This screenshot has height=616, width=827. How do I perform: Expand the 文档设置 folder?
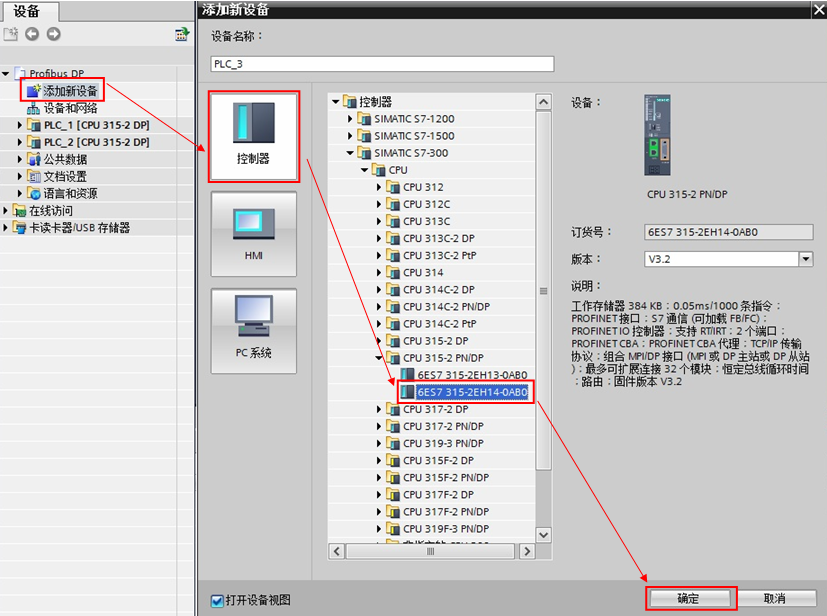pos(20,176)
